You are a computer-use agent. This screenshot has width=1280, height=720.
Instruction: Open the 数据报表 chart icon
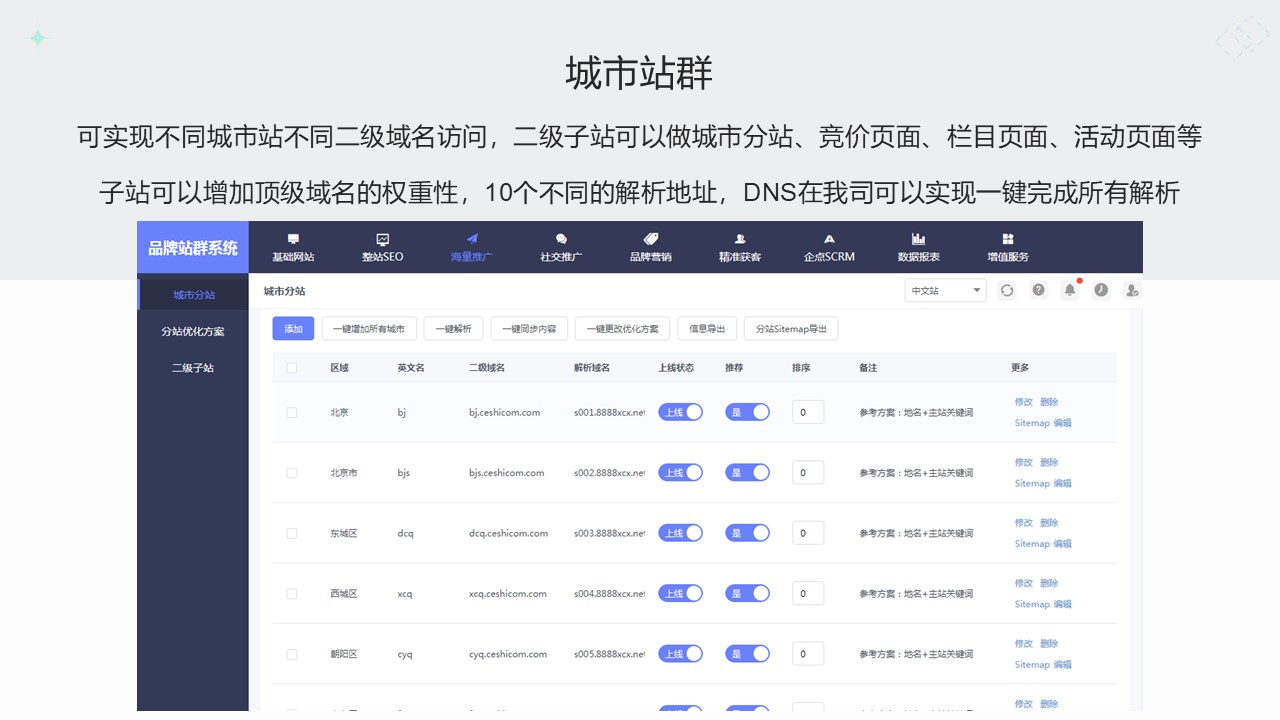918,239
